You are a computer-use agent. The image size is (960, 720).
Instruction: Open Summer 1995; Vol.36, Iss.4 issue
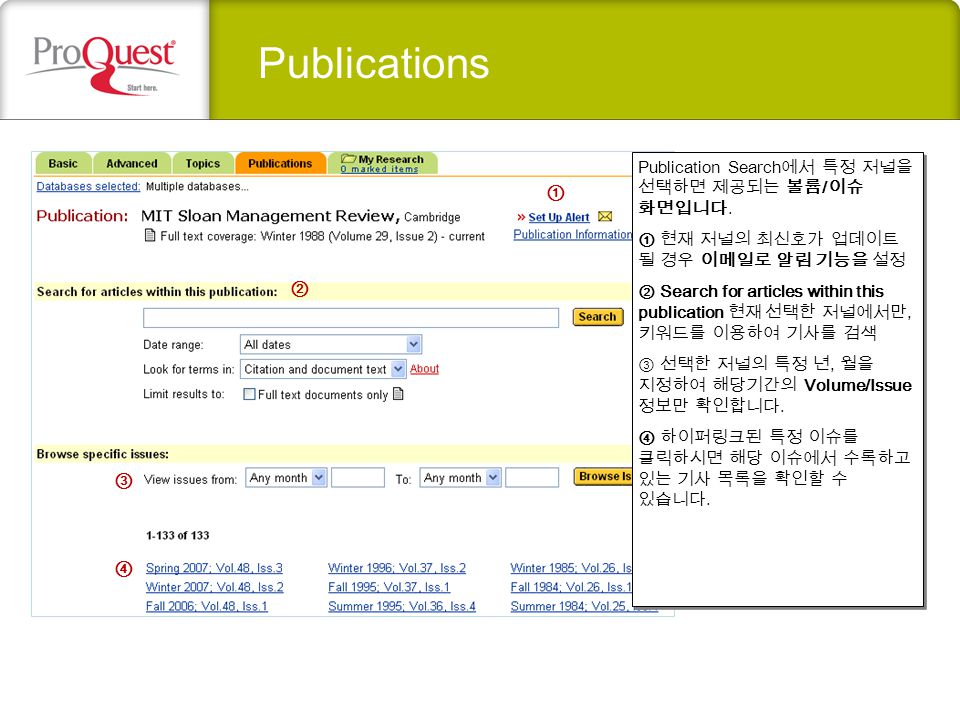click(402, 606)
